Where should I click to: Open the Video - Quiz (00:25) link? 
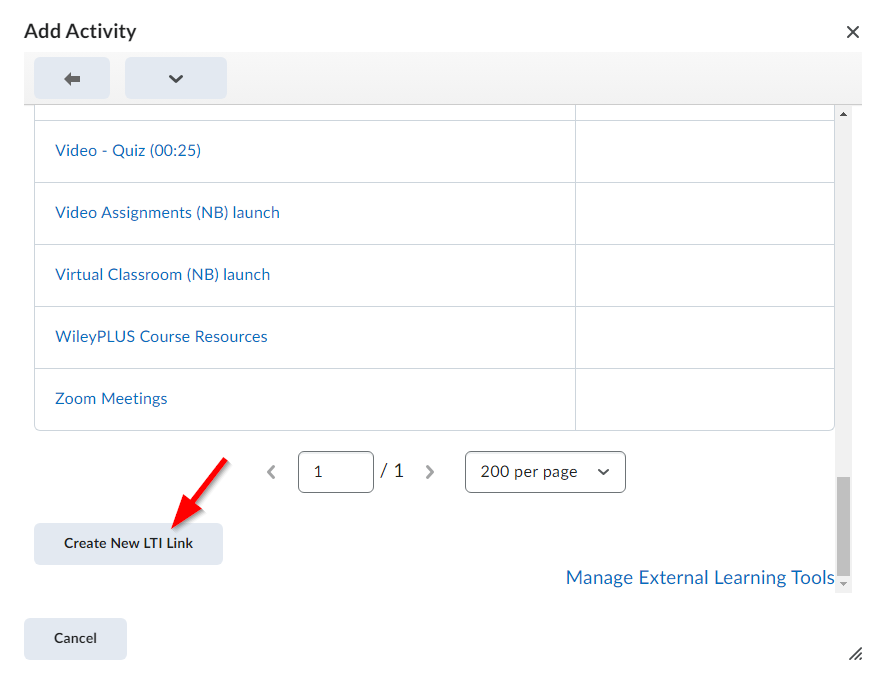point(128,151)
